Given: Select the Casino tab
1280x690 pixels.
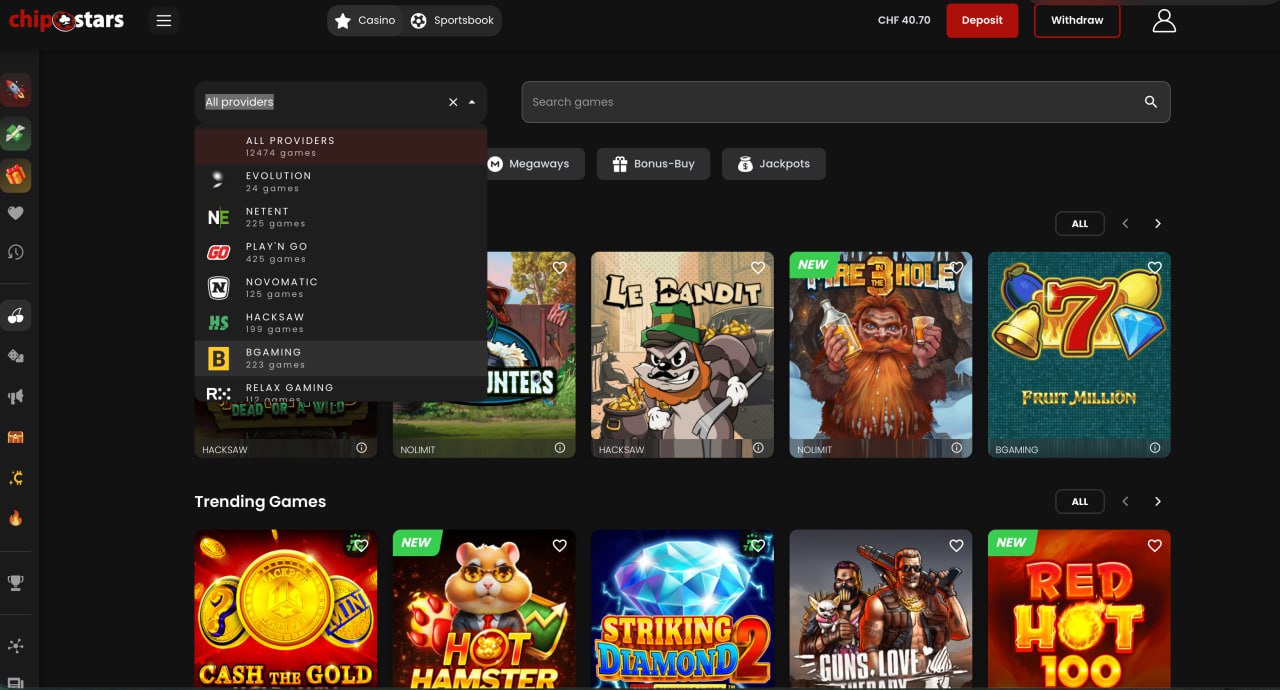Looking at the screenshot, I should coord(364,19).
